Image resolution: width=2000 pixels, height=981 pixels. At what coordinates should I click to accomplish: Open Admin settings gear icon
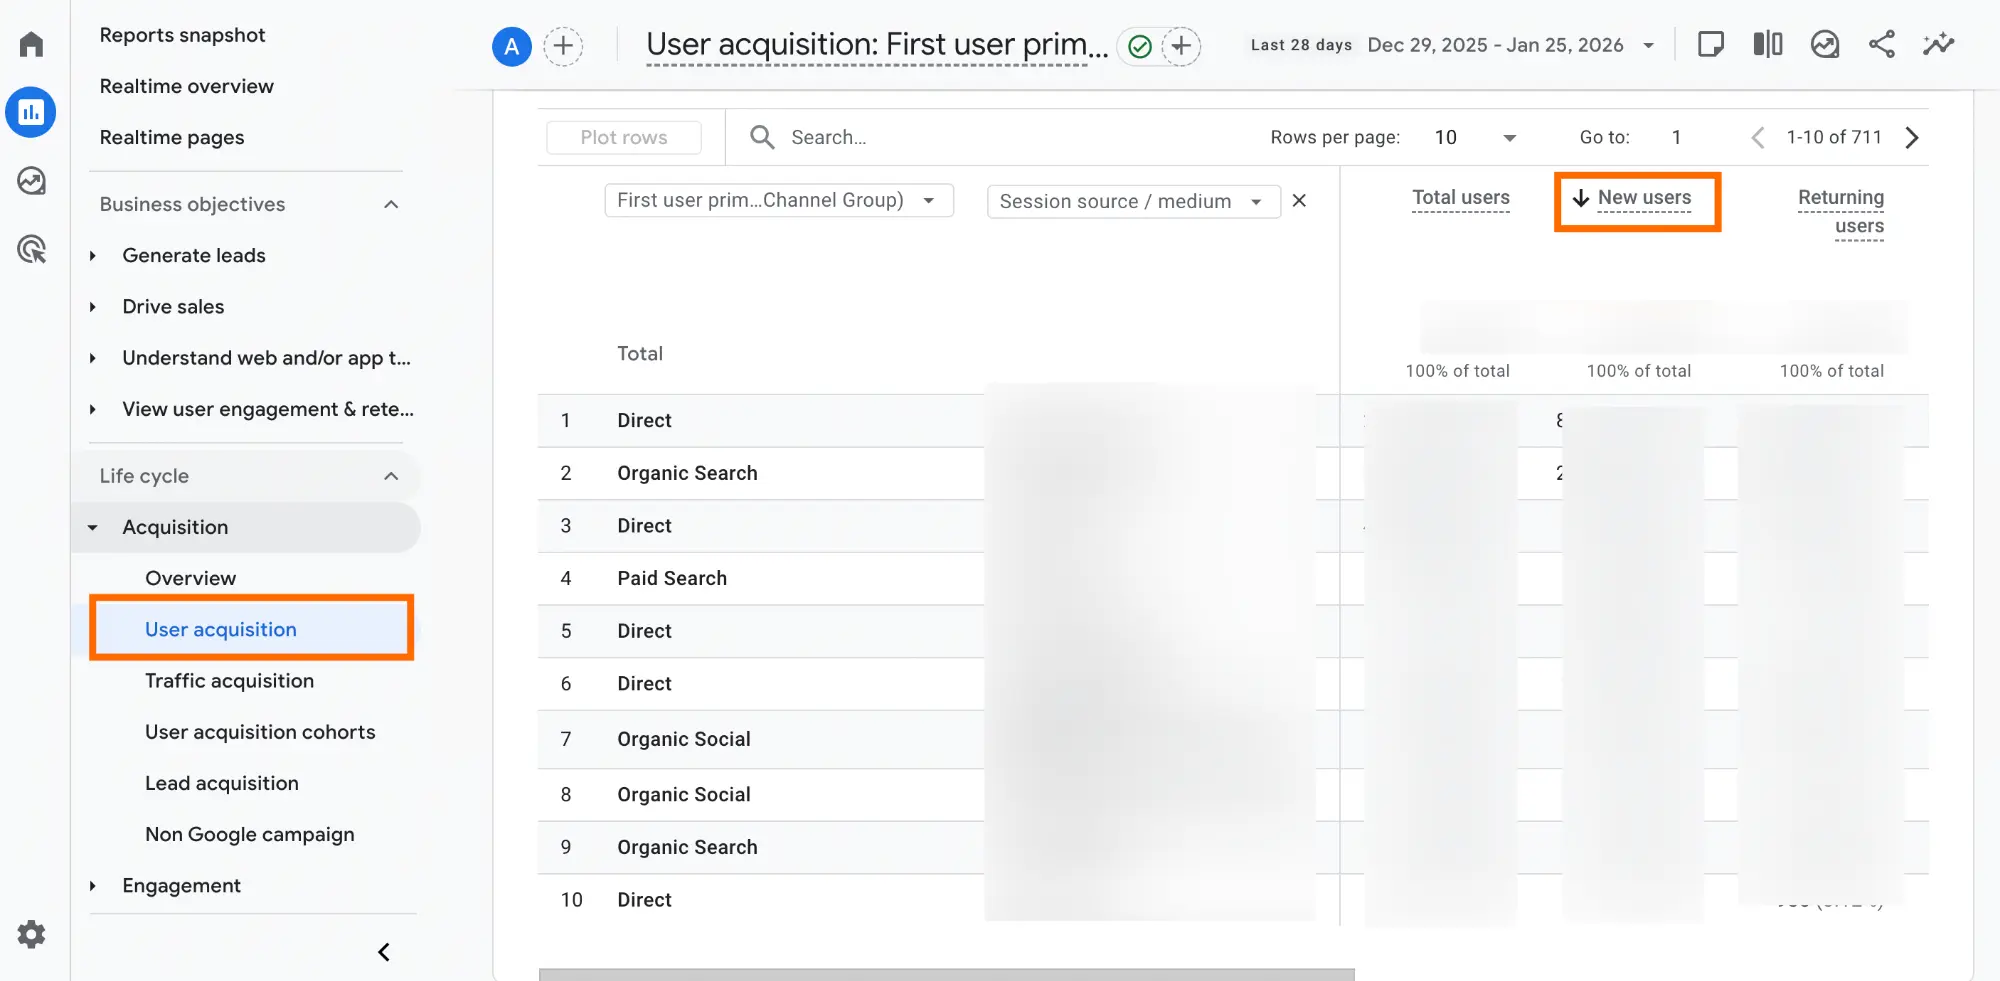click(x=31, y=934)
